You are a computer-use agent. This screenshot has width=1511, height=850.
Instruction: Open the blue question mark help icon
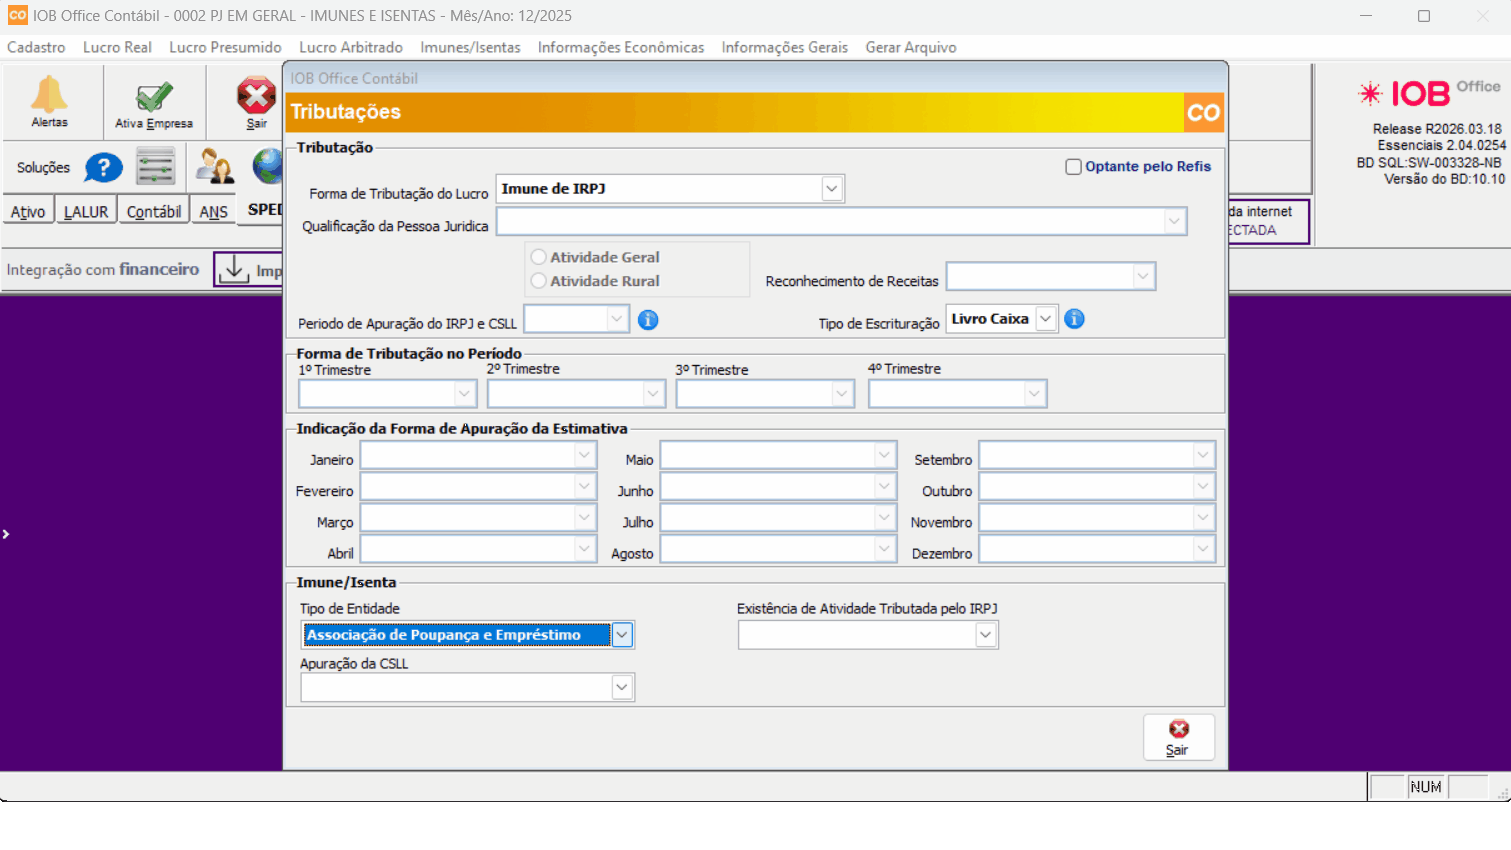tap(103, 168)
